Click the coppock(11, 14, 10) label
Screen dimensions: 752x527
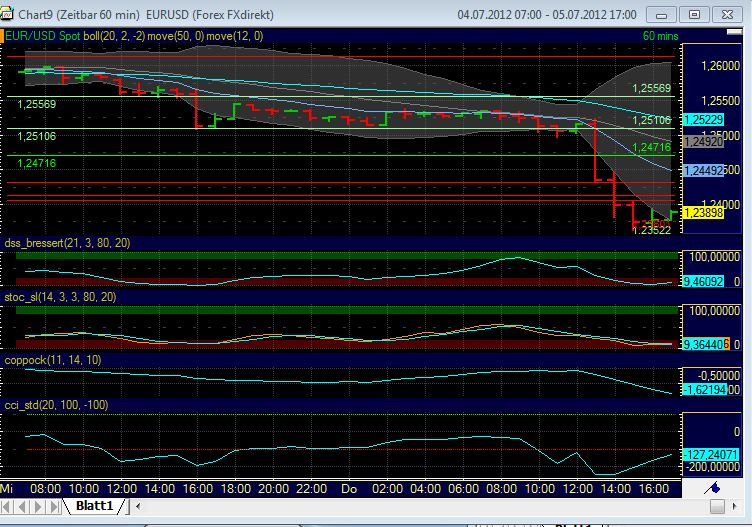[53, 360]
